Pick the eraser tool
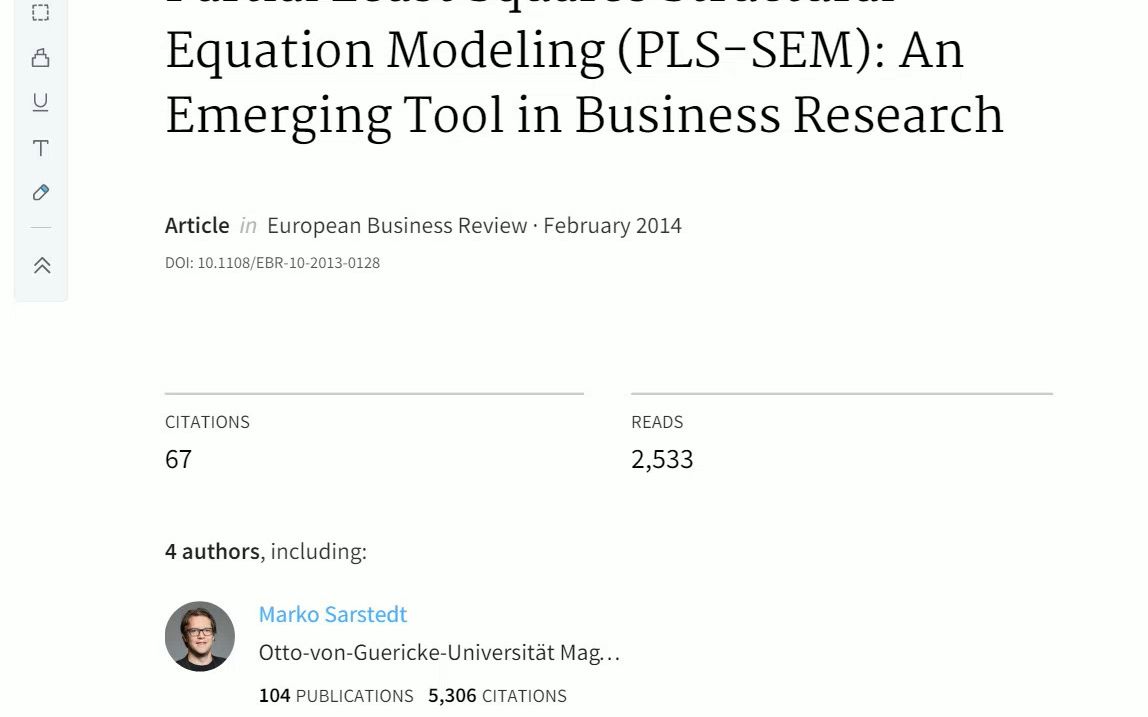Viewport: 1148px width, 717px height. (x=41, y=193)
